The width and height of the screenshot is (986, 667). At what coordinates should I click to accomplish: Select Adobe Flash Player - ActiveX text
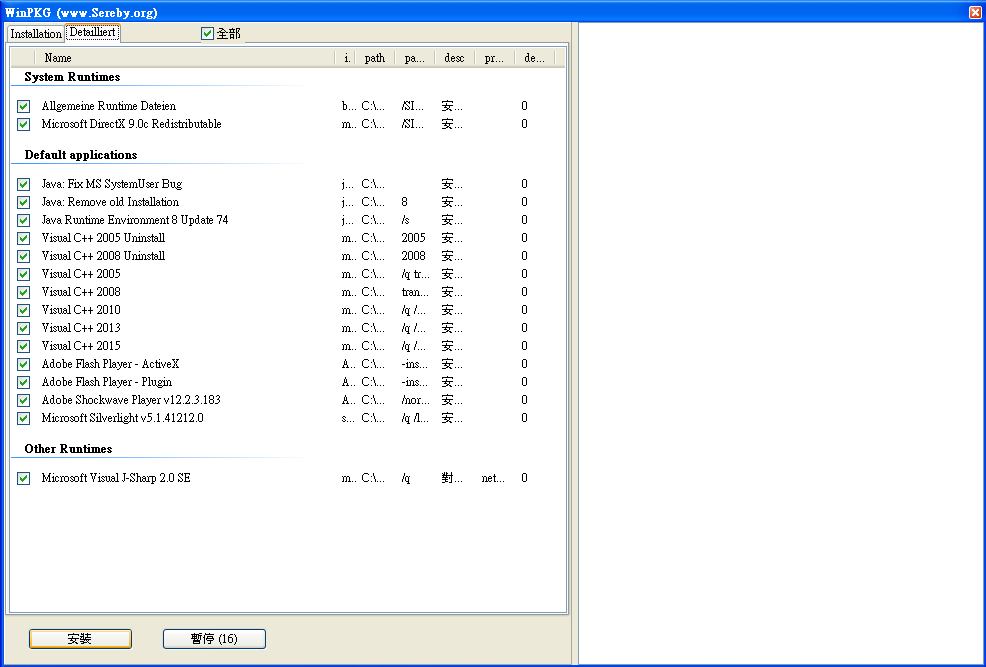tap(111, 364)
